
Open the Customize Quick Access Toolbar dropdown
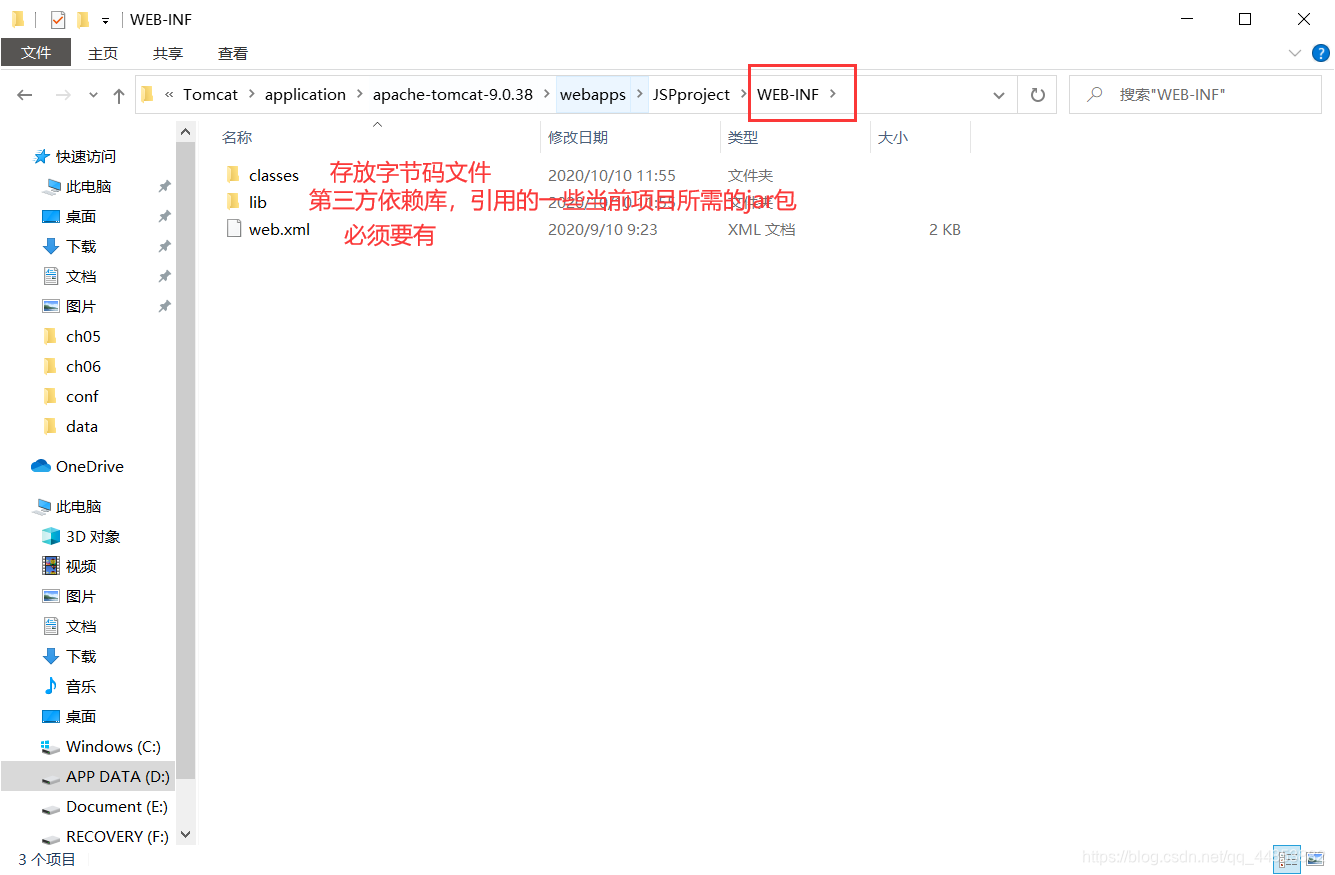[x=105, y=20]
